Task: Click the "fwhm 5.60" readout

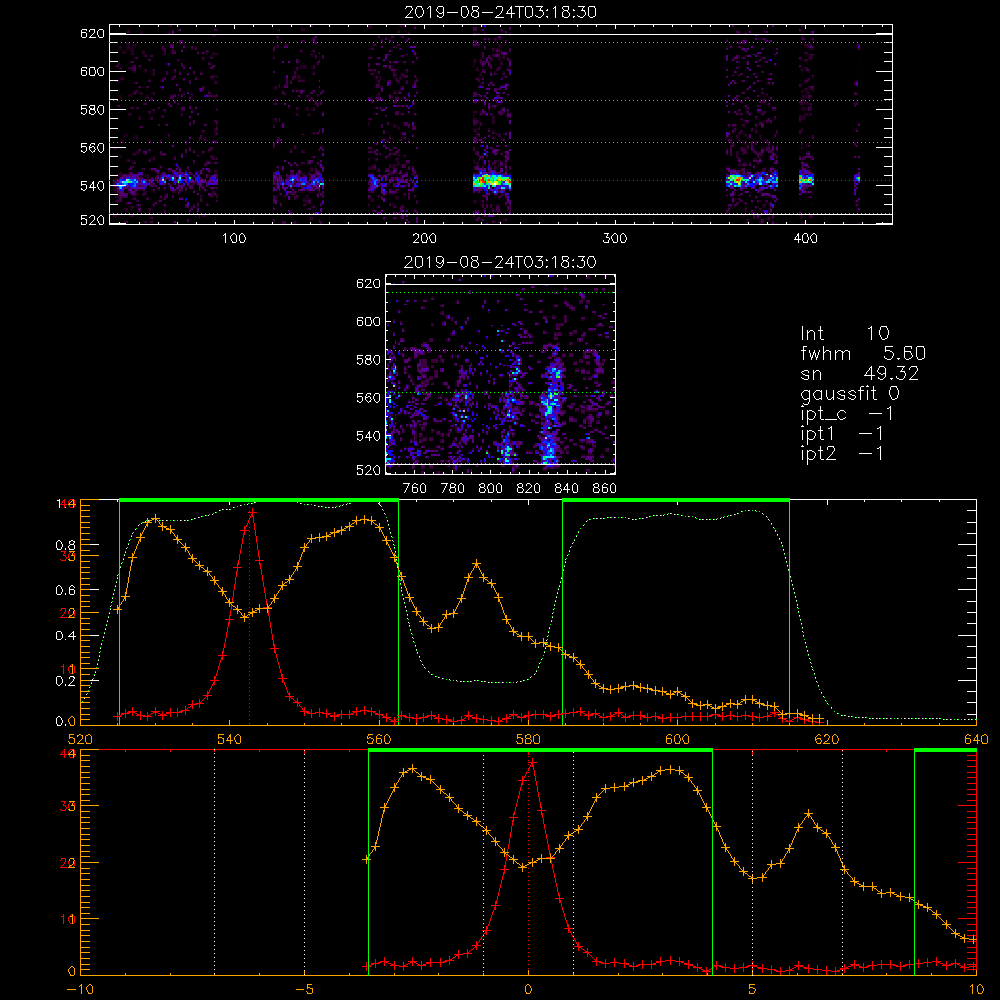Action: [863, 353]
